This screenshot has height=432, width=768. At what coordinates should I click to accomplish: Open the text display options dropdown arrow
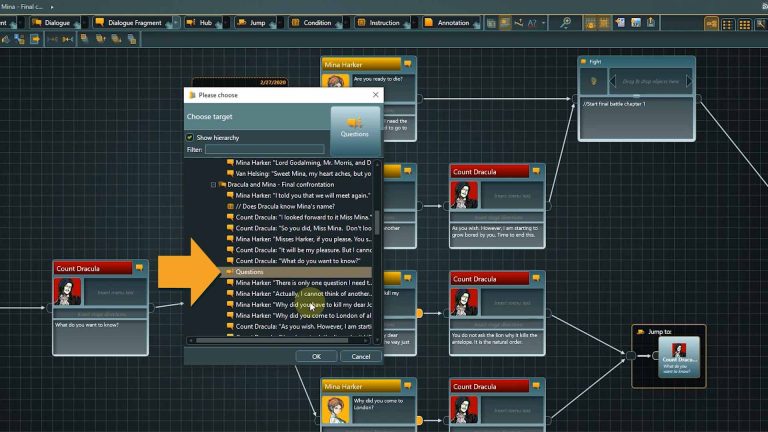[x=543, y=23]
